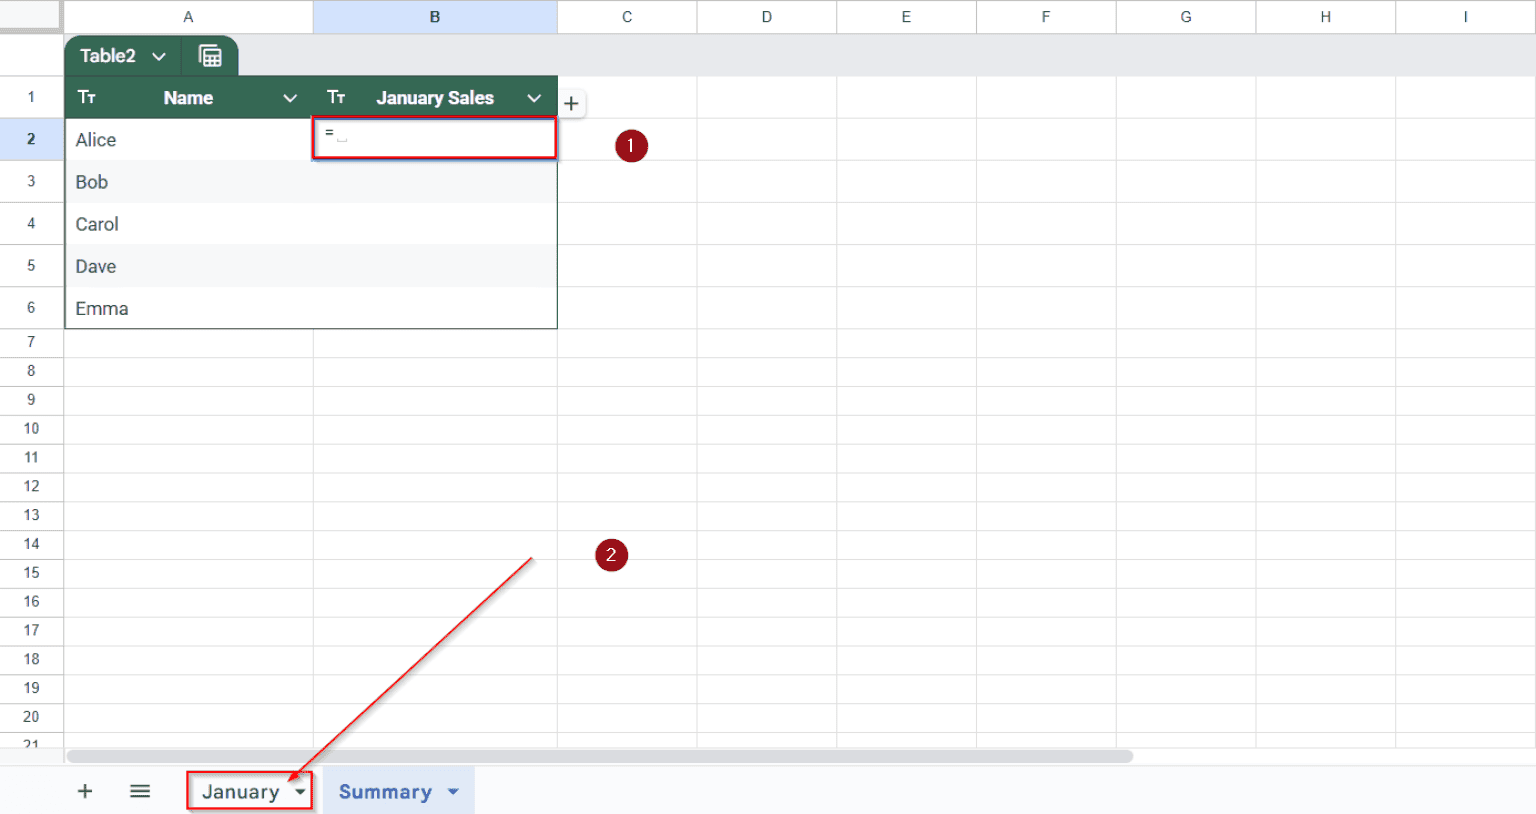
Task: Open the all sheets hamburger icon
Action: point(140,790)
